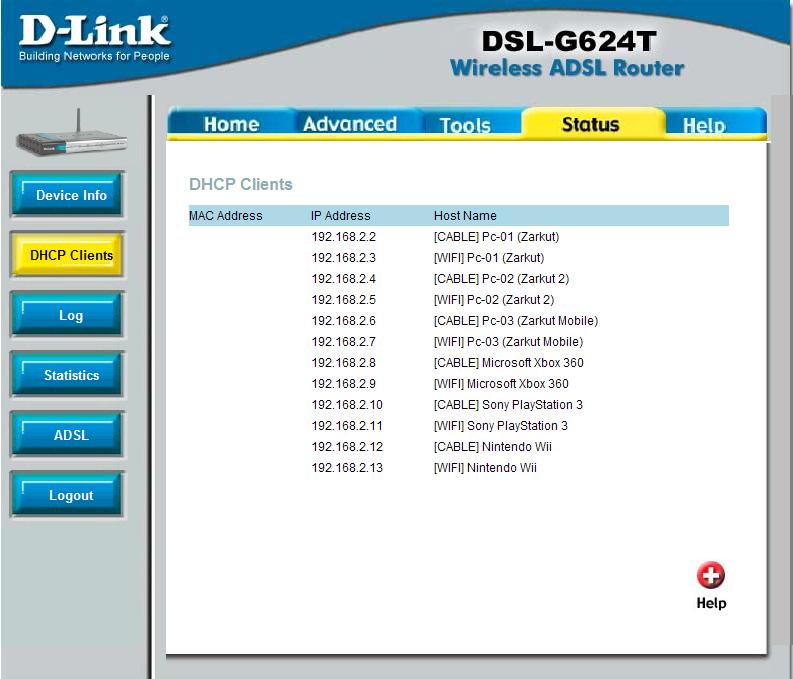Select IP address 192.168.2.7

click(x=343, y=342)
